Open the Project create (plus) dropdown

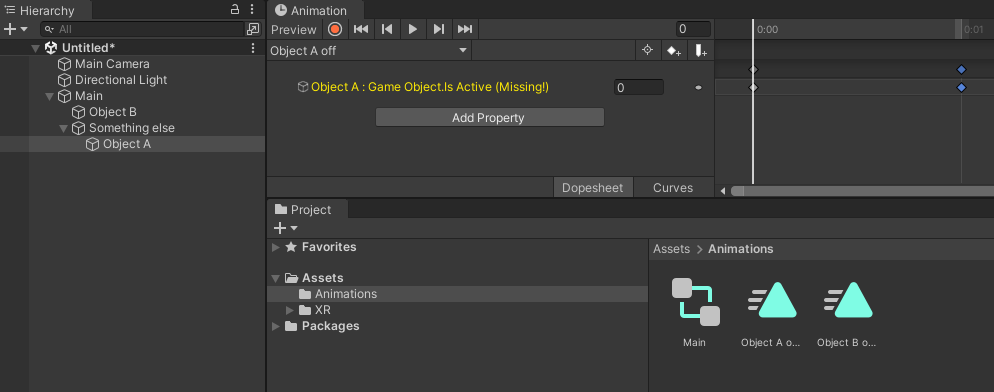pyautogui.click(x=285, y=228)
